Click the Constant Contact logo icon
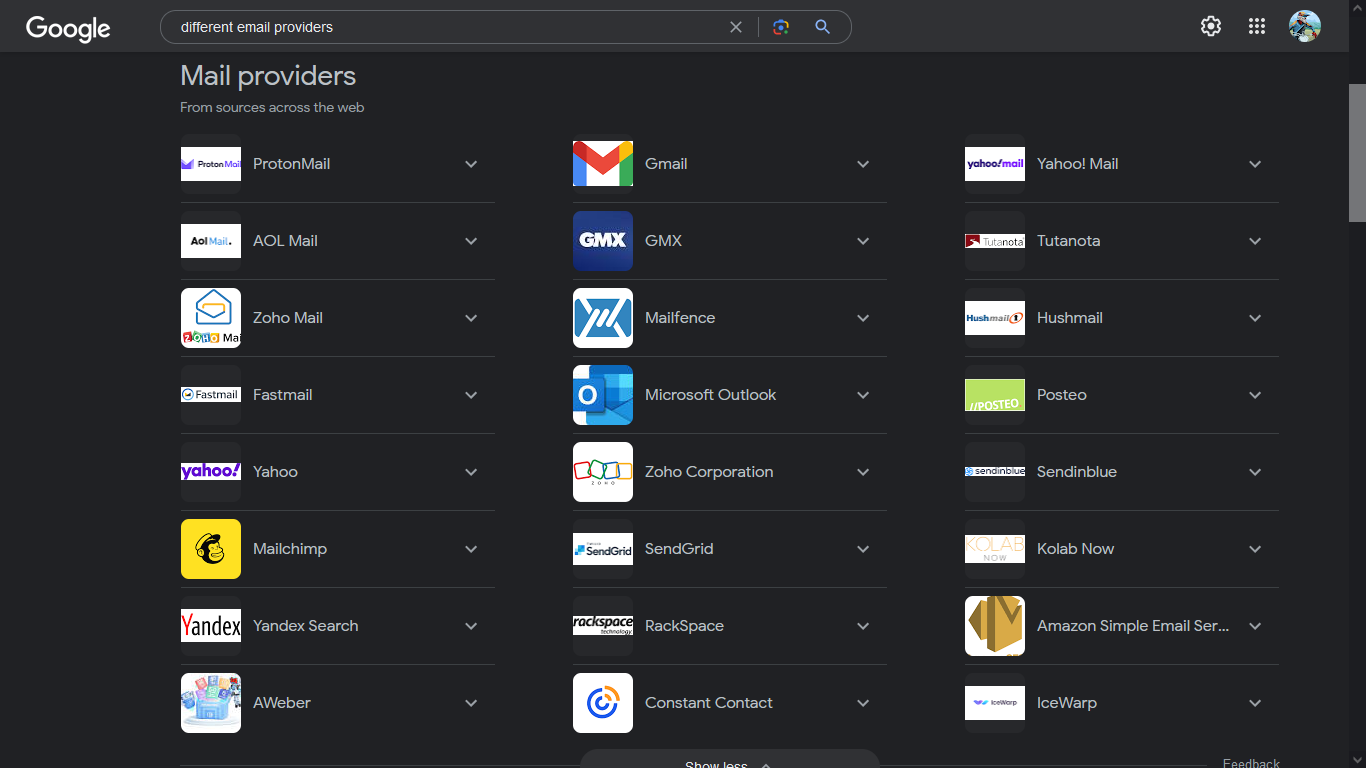This screenshot has width=1366, height=768. coord(603,703)
